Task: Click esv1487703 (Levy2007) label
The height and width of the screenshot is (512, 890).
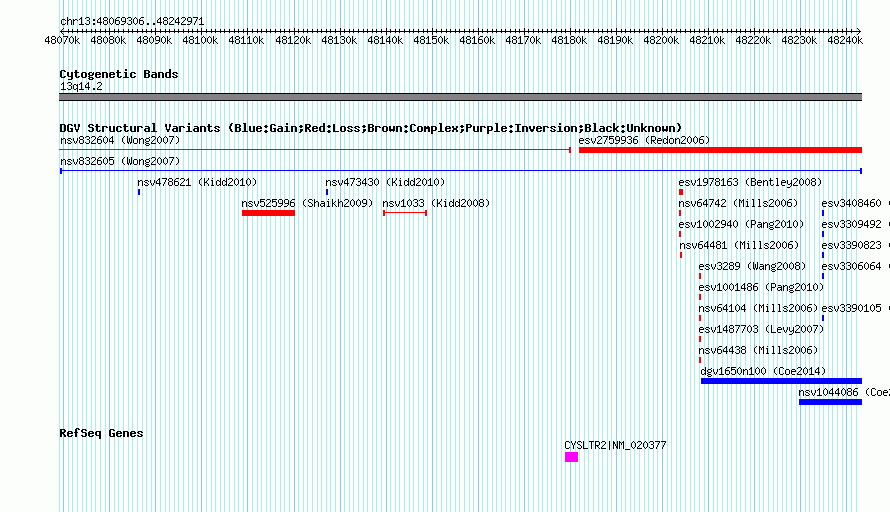Action: click(761, 329)
